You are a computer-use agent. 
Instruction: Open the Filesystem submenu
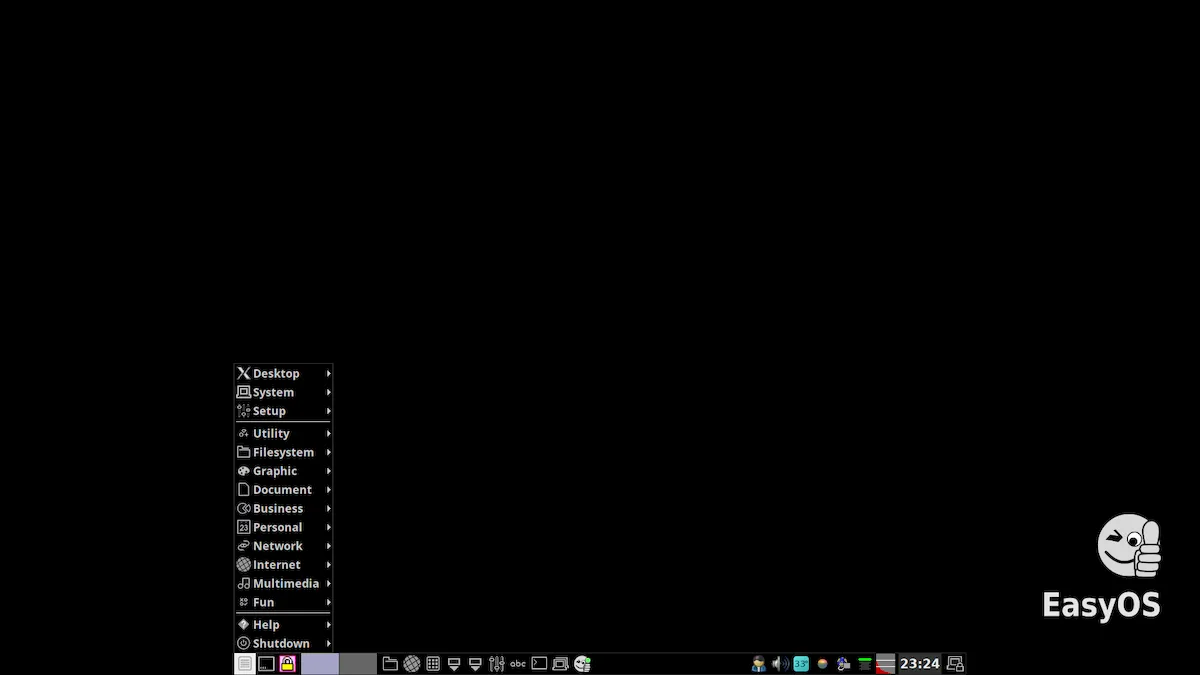[x=284, y=452]
